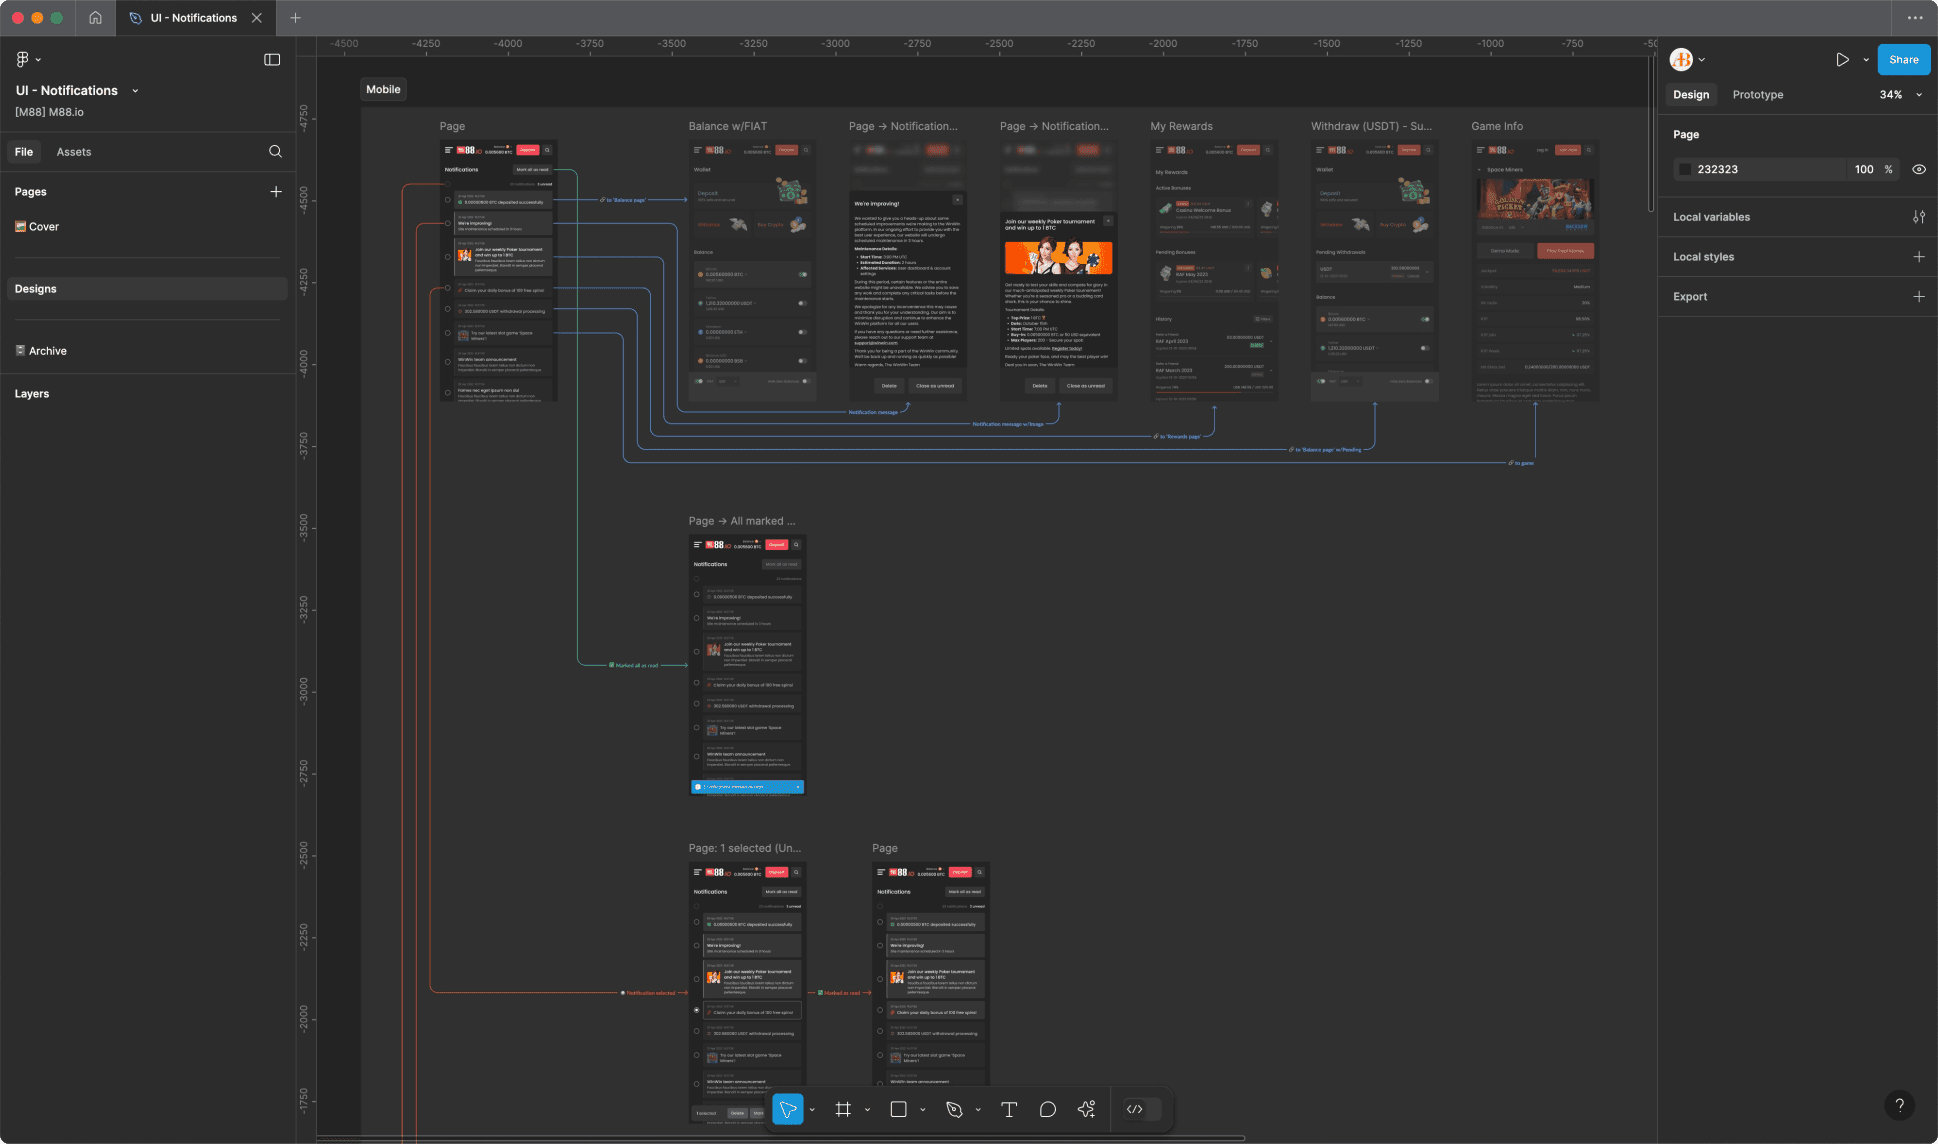Click the 232323 page color swatch
Screen dimensions: 1938x1144
coord(1685,169)
